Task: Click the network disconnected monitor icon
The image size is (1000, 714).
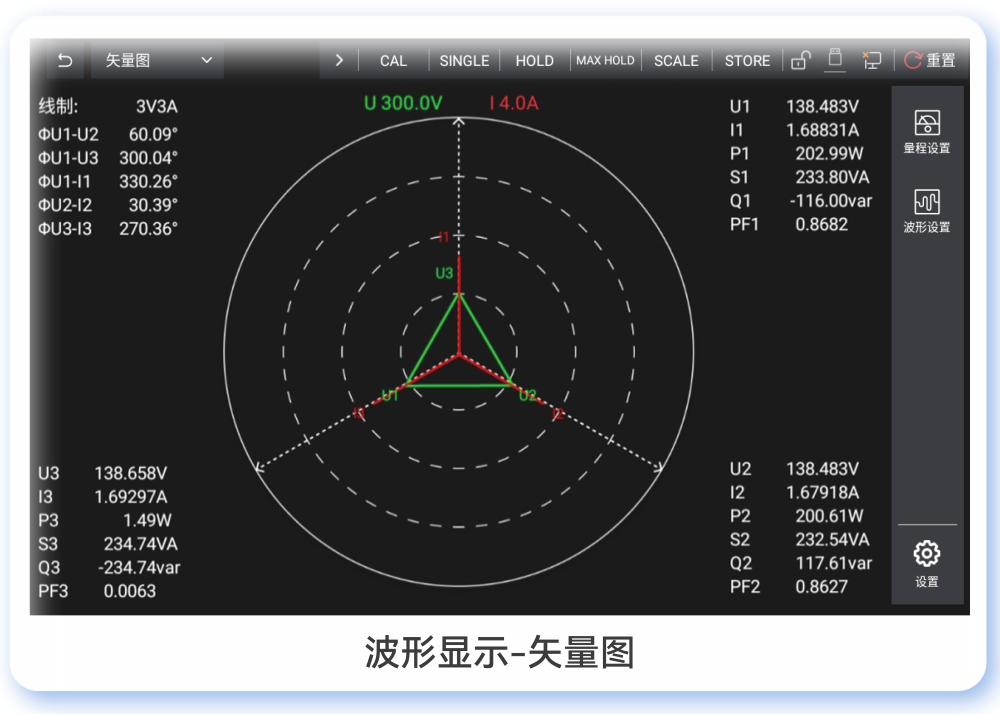Action: [x=871, y=60]
